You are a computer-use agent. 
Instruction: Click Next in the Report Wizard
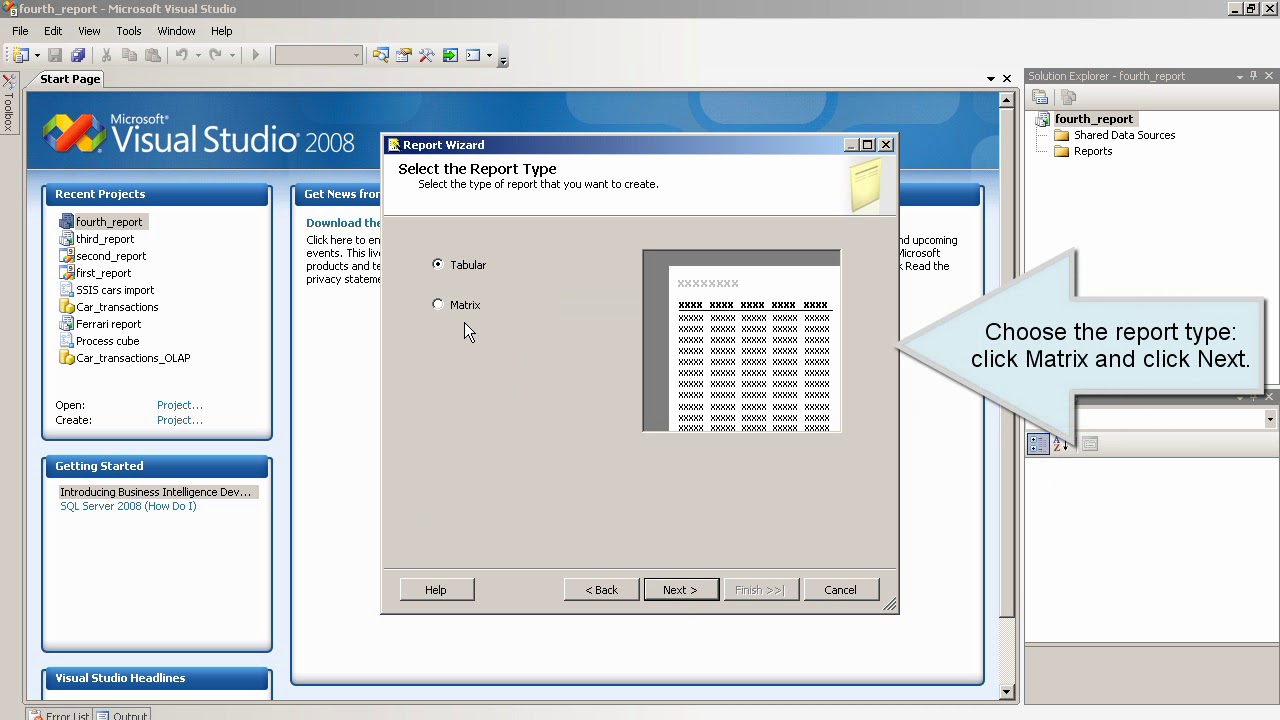click(x=680, y=590)
